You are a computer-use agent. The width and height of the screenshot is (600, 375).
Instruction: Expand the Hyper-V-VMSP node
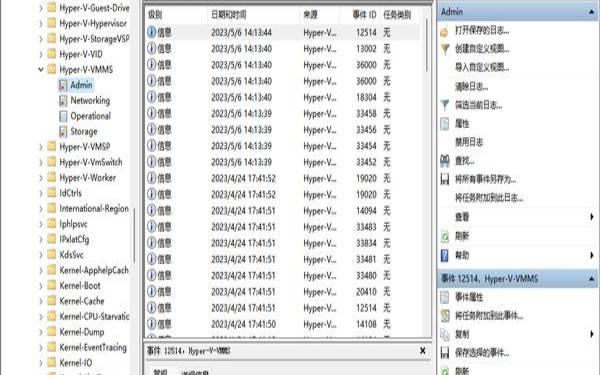(41, 147)
